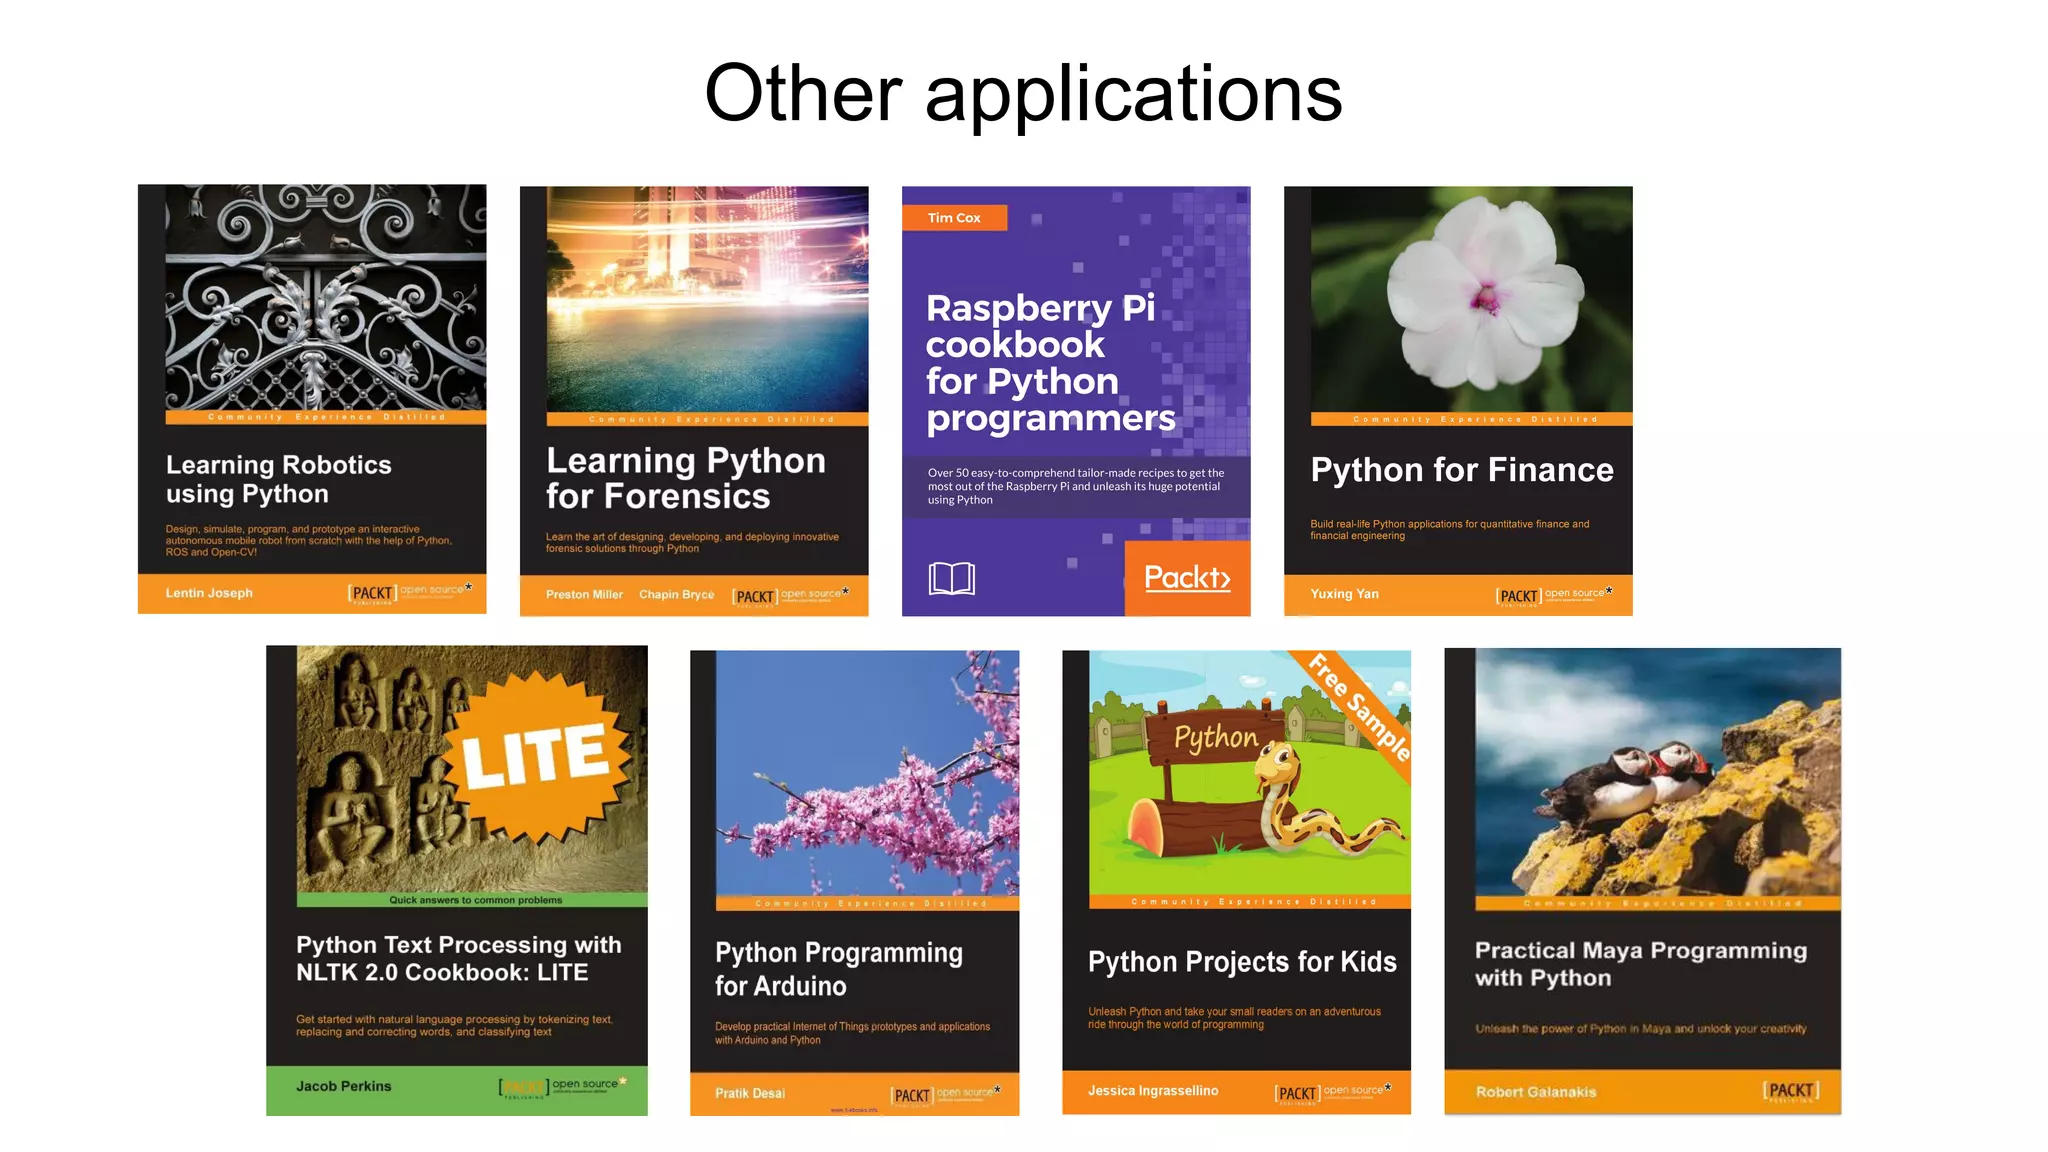Click the Python Text Processing NLTK Cookbook title
This screenshot has height=1152, width=2048.
click(x=458, y=958)
